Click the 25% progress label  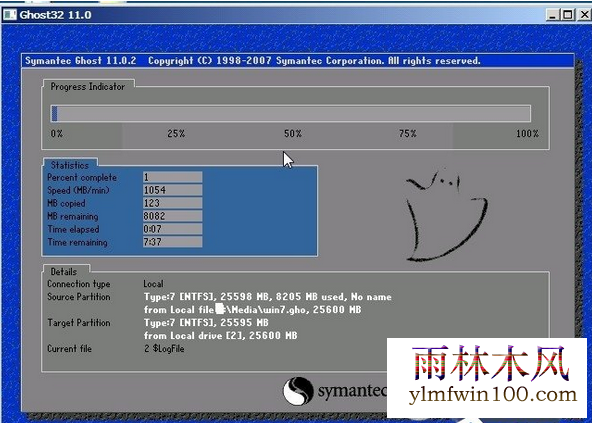pos(176,133)
